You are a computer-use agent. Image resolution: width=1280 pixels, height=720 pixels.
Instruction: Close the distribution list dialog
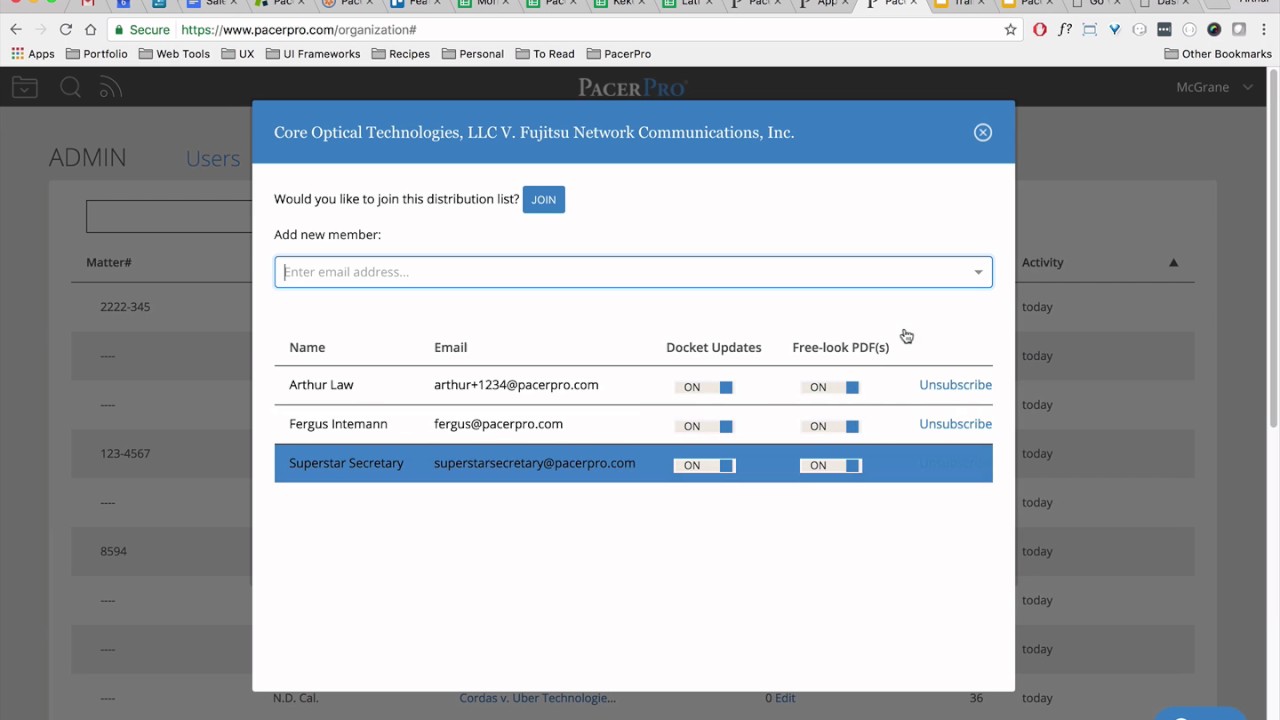point(983,132)
